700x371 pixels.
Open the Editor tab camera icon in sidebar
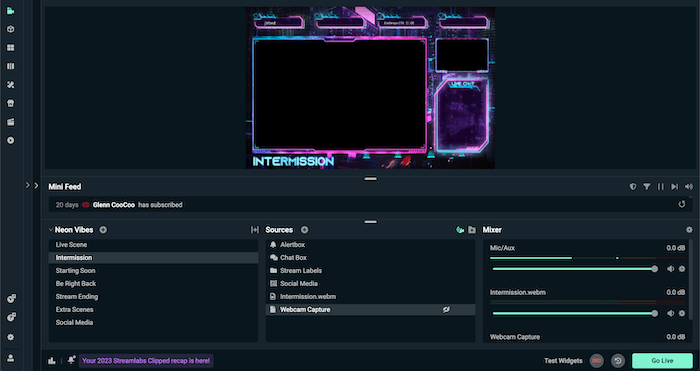click(x=10, y=11)
